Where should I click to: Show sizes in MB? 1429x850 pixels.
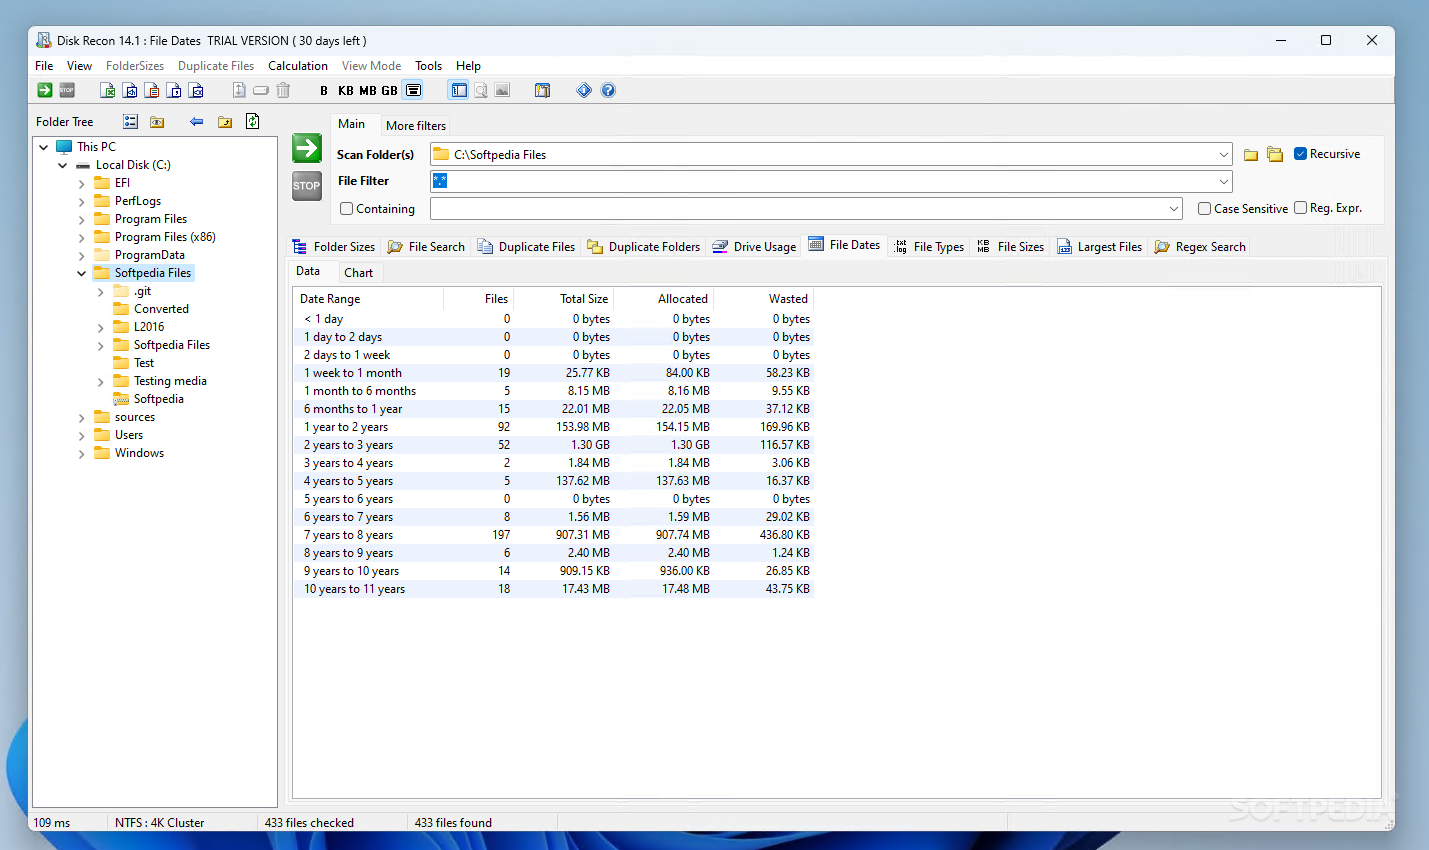point(368,90)
